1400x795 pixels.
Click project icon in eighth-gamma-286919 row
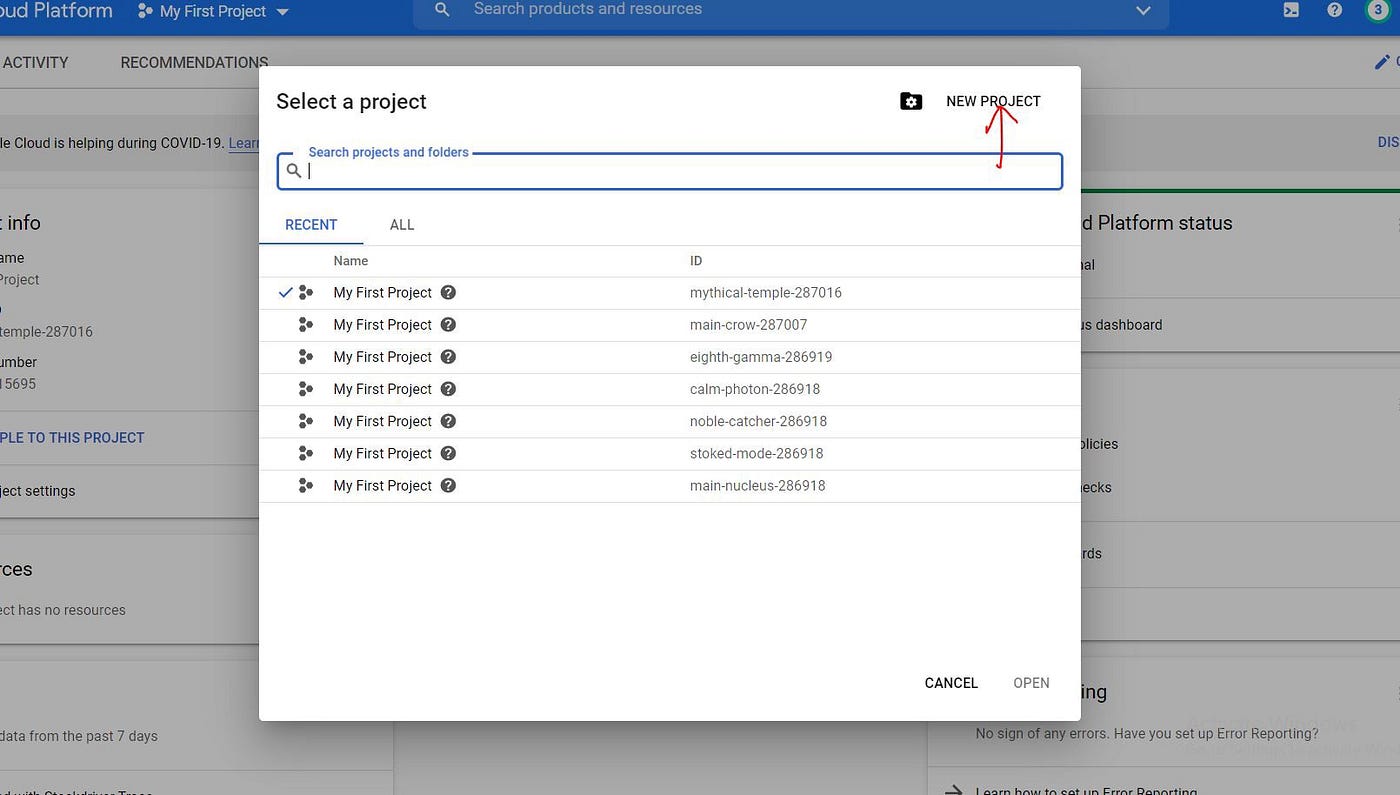pyautogui.click(x=306, y=357)
